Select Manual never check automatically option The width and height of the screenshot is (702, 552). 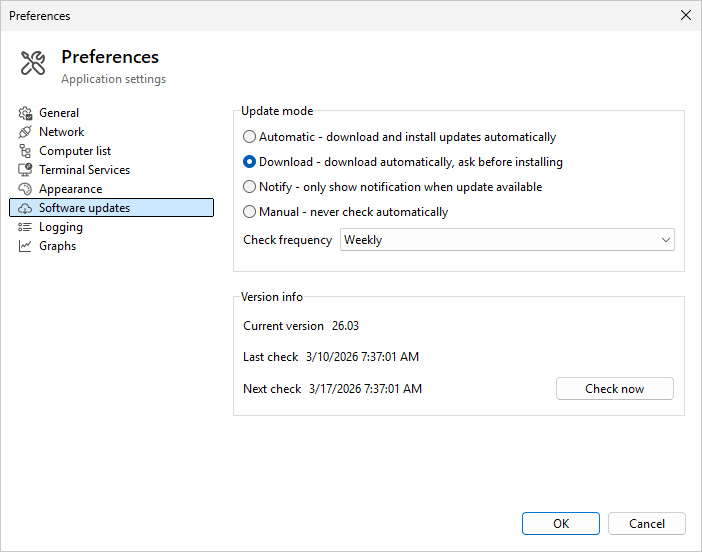[250, 212]
